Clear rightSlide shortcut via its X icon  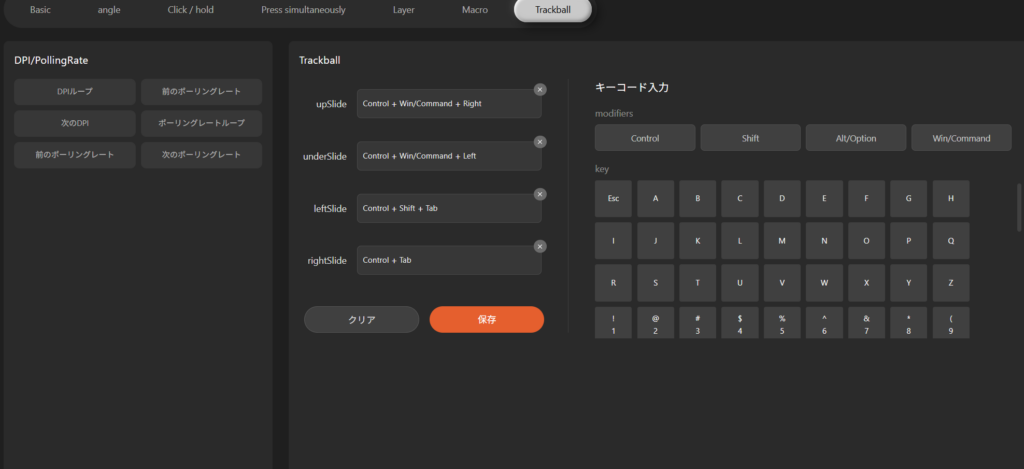pos(540,246)
